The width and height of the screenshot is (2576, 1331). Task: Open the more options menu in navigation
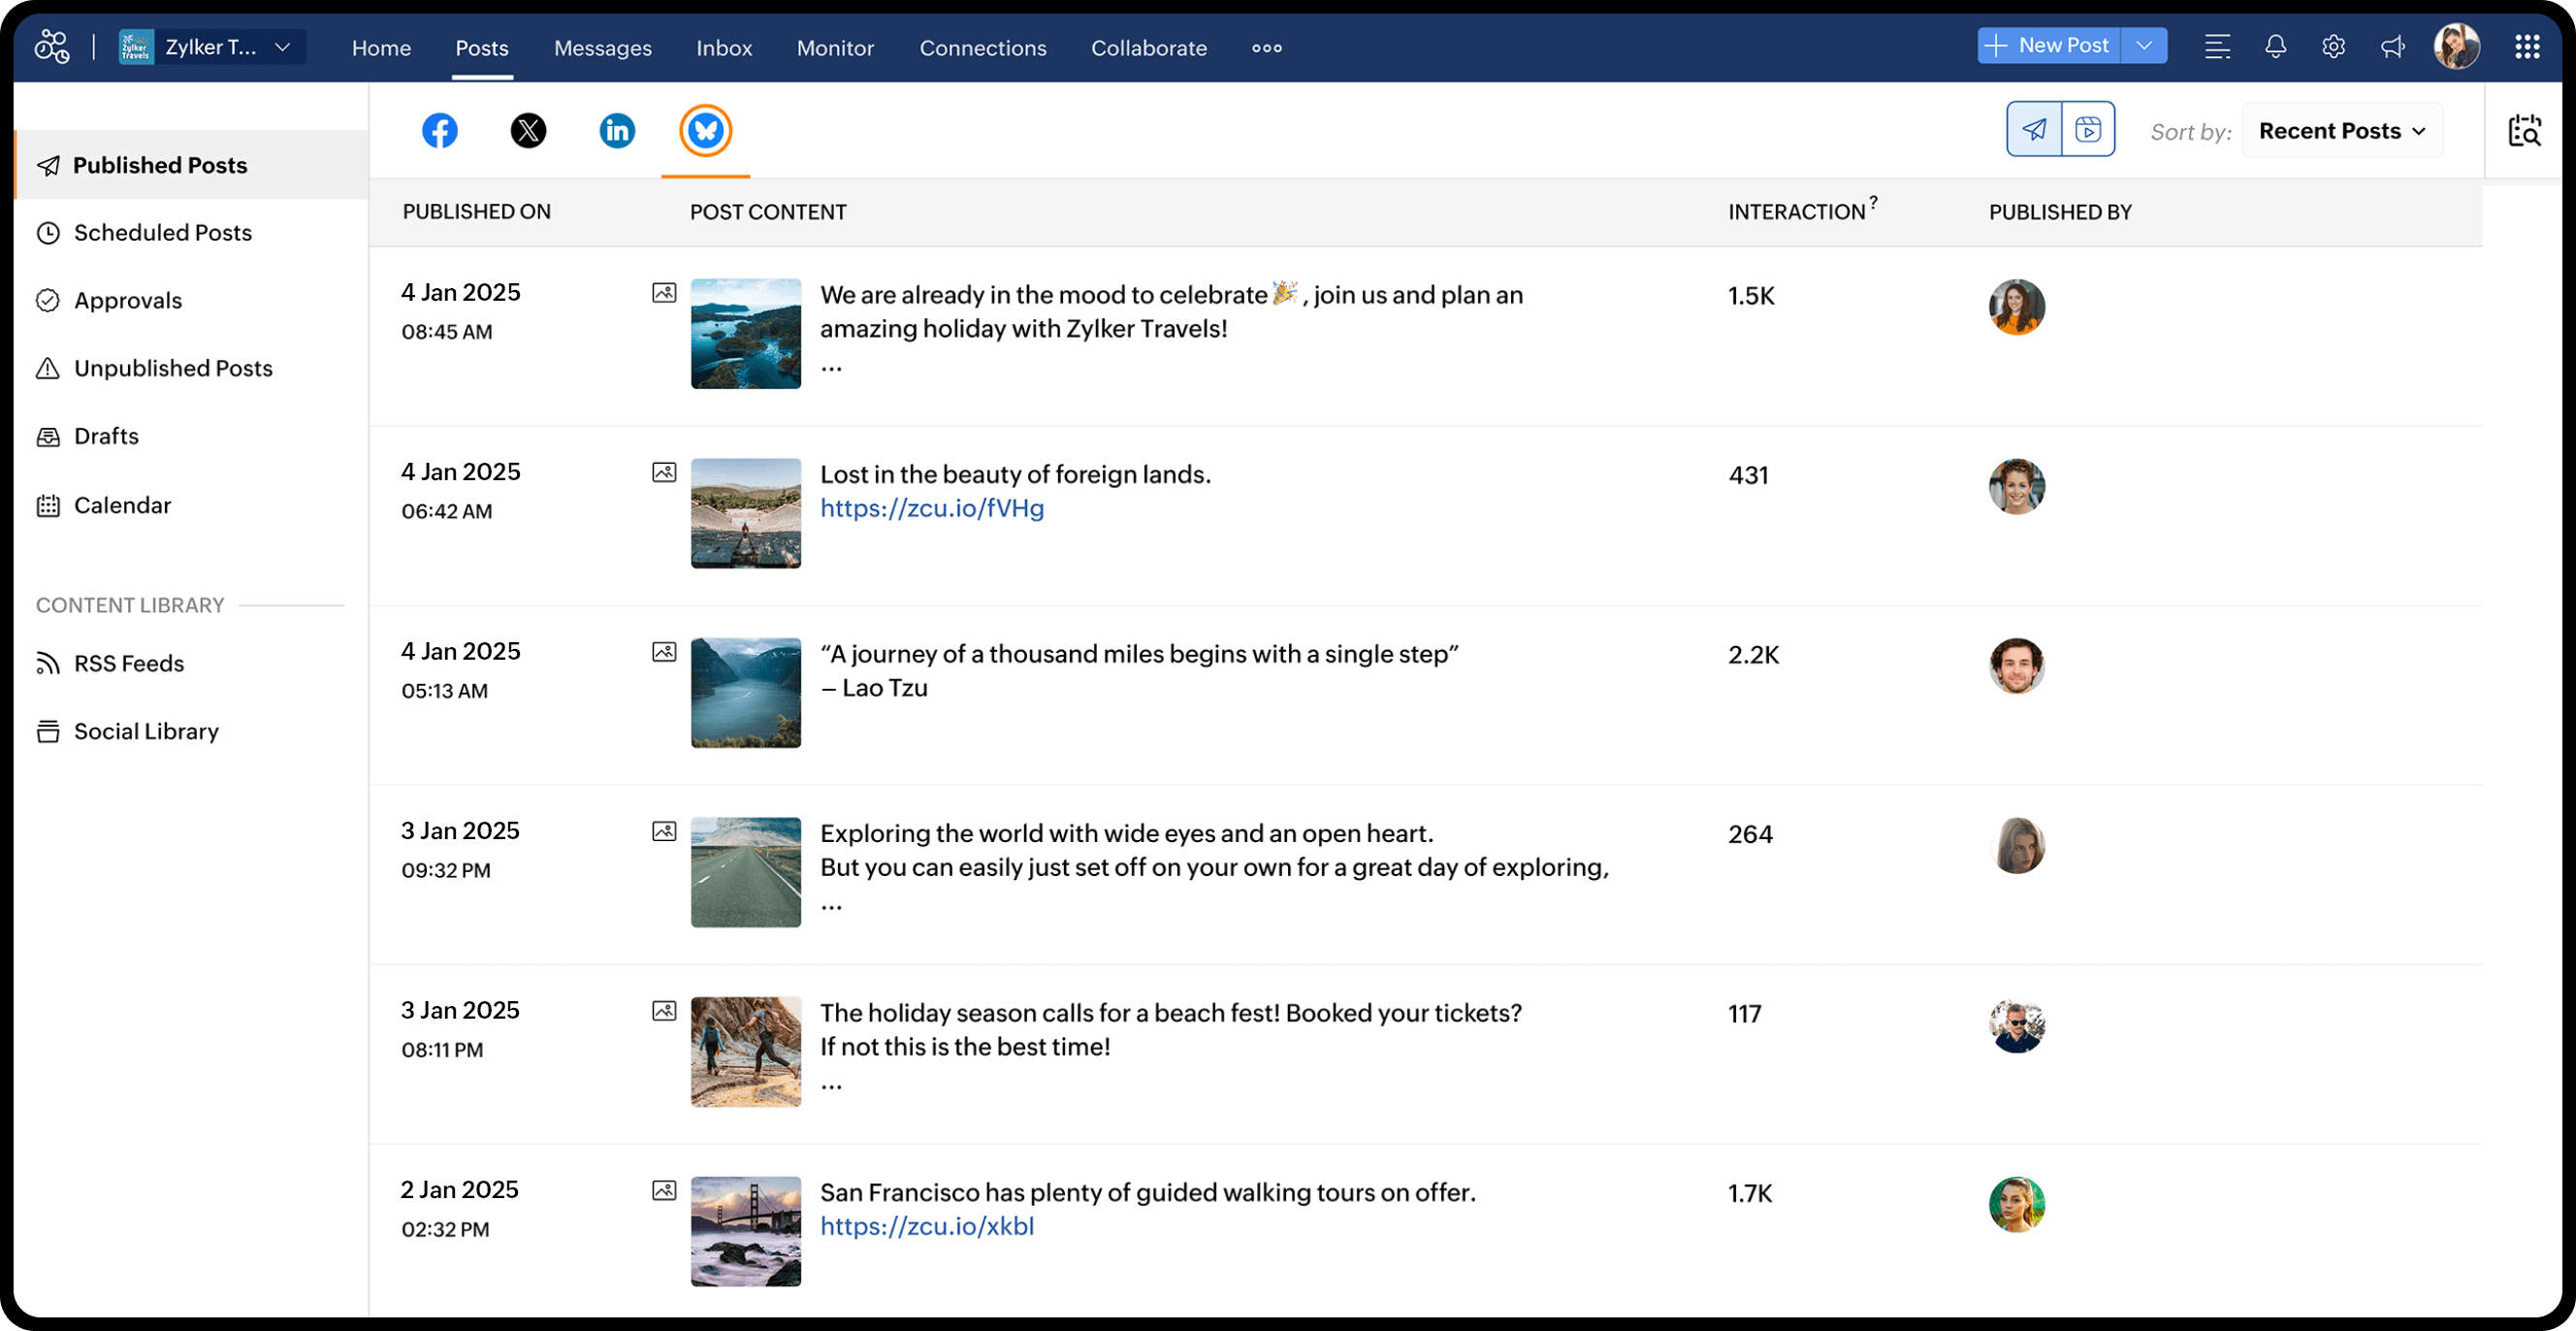[1266, 47]
